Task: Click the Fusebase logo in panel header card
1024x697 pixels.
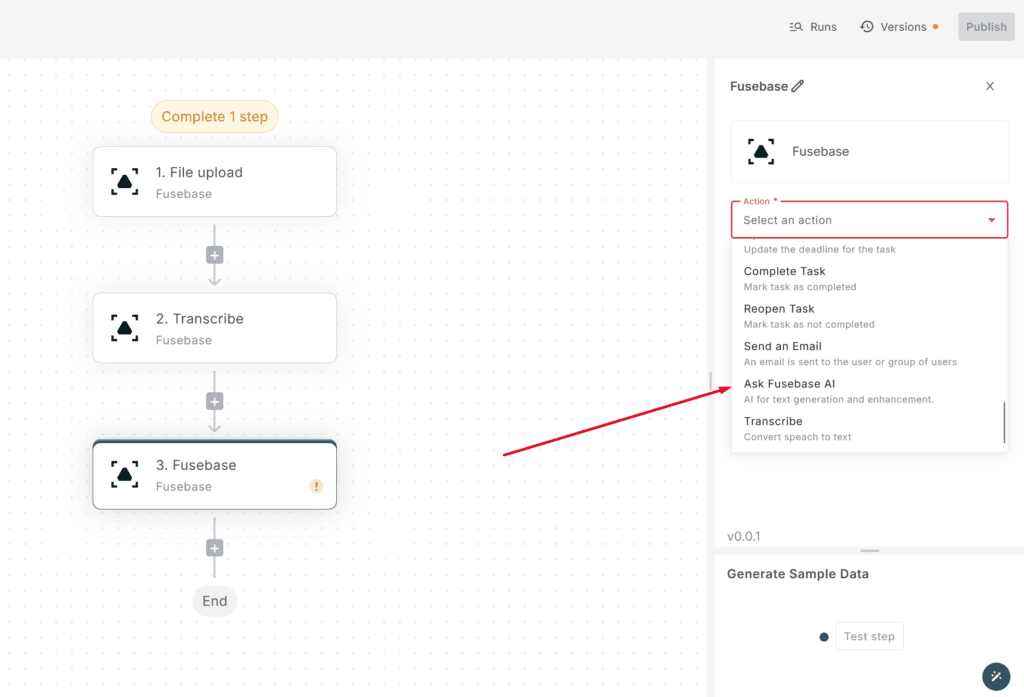Action: [761, 152]
